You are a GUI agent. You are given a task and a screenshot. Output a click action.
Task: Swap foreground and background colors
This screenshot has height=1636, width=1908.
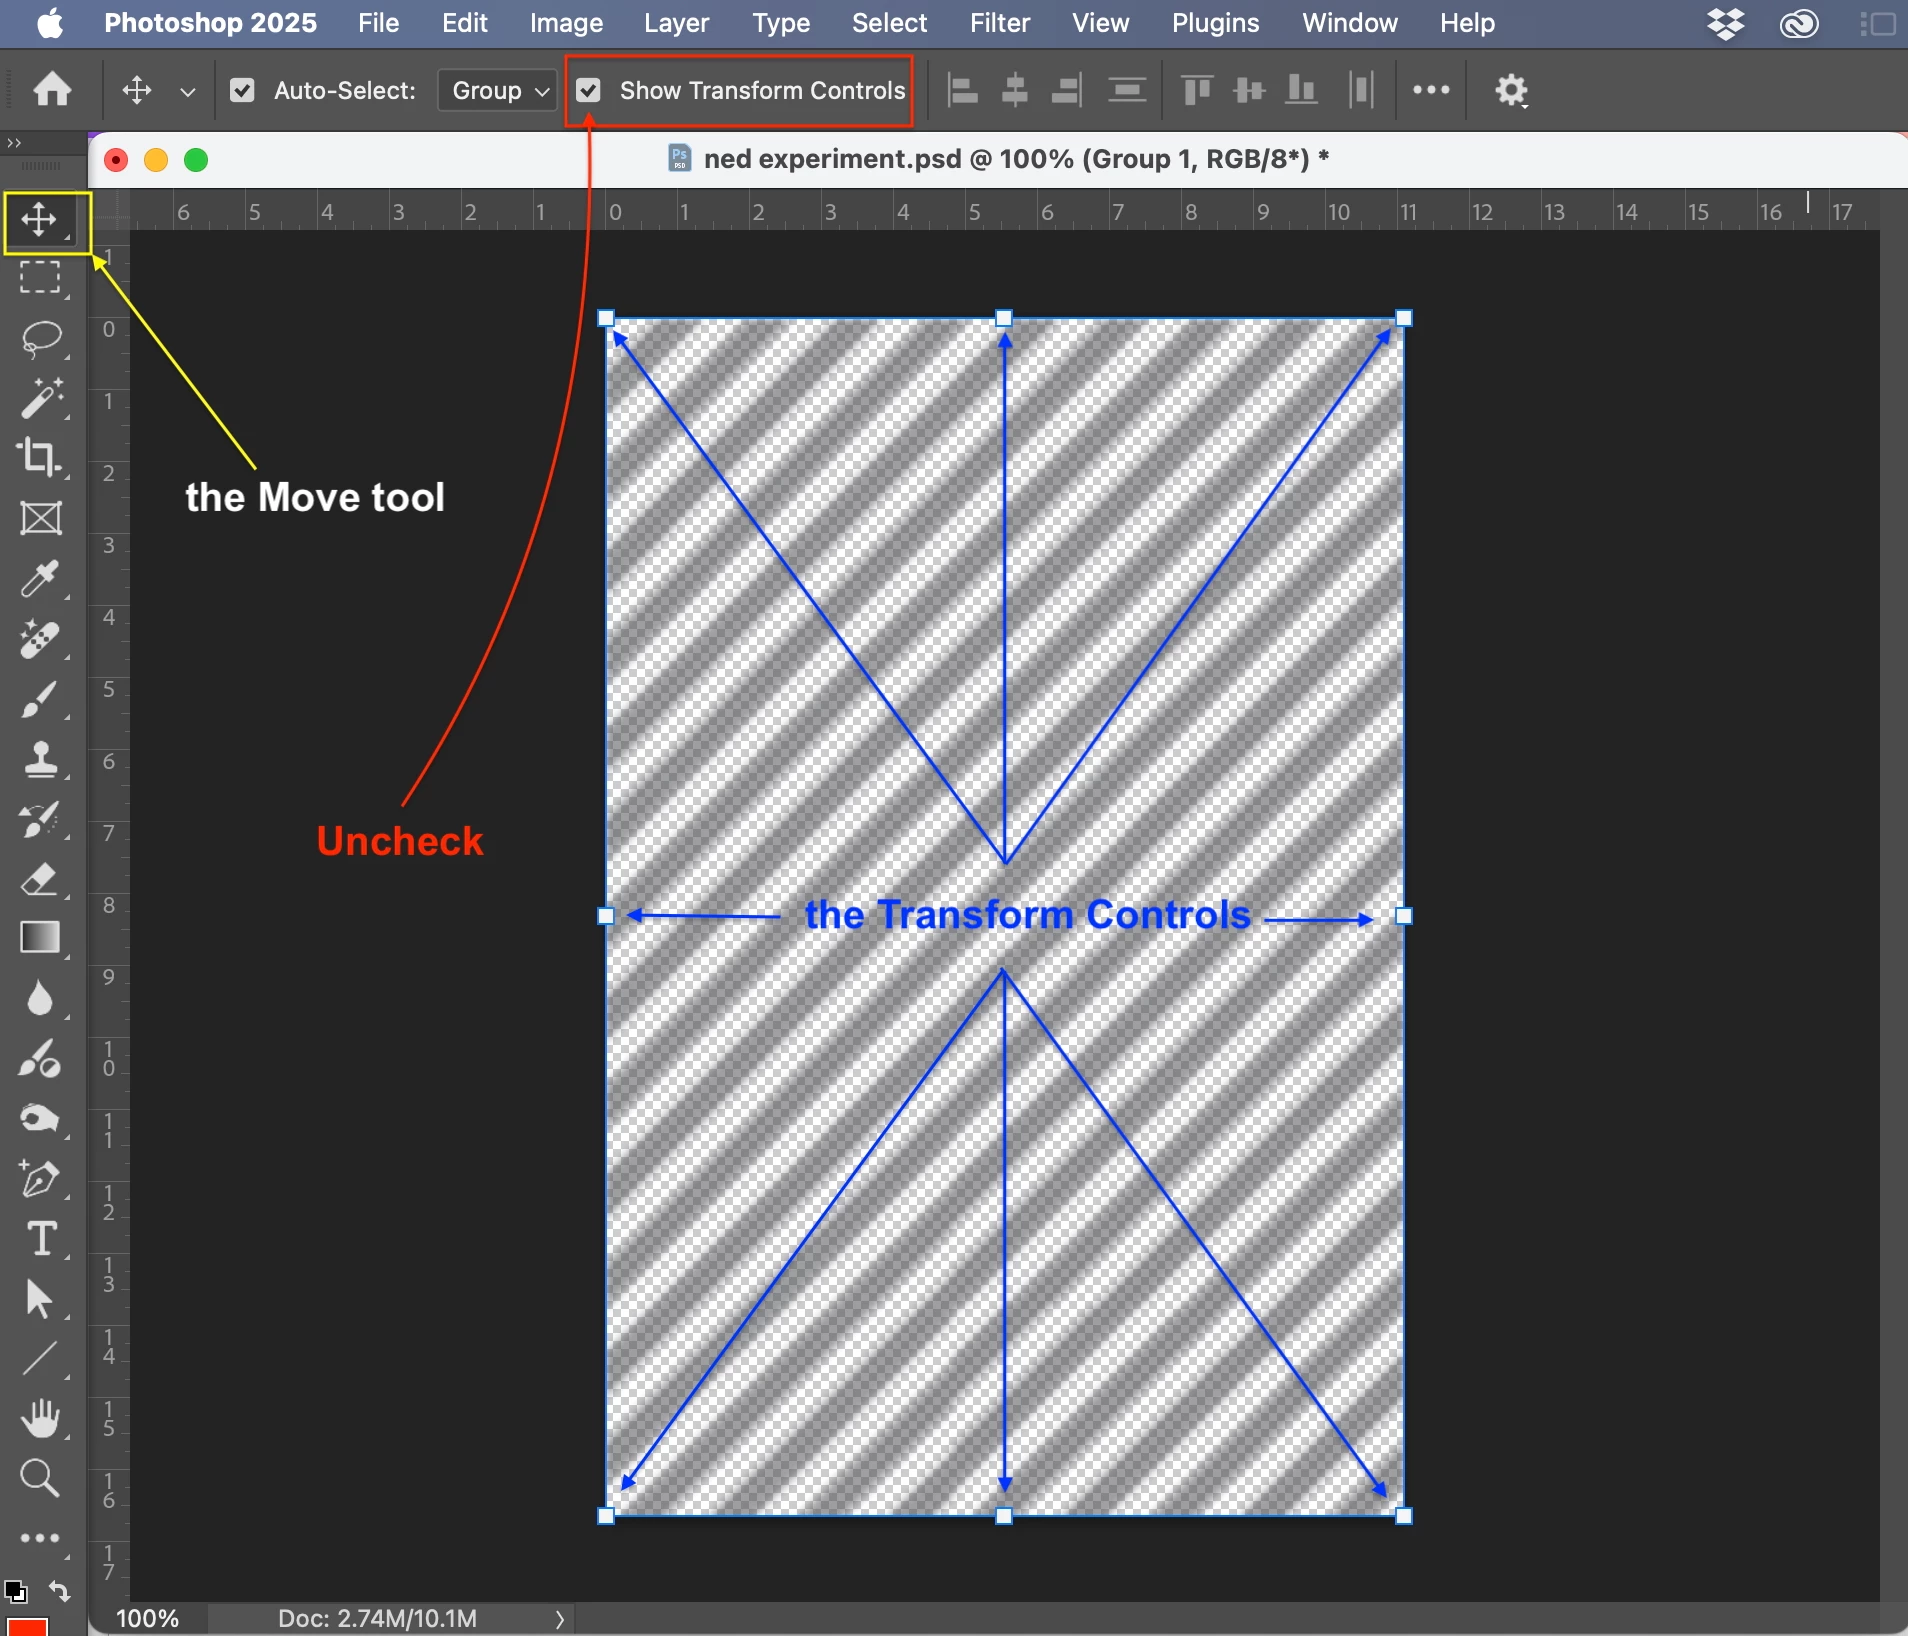point(60,1590)
